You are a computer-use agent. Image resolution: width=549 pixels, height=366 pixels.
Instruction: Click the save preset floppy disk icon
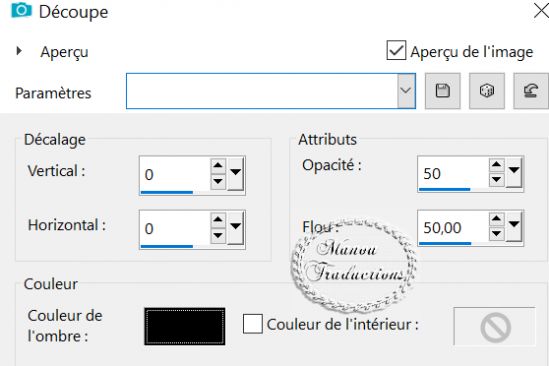click(x=443, y=91)
